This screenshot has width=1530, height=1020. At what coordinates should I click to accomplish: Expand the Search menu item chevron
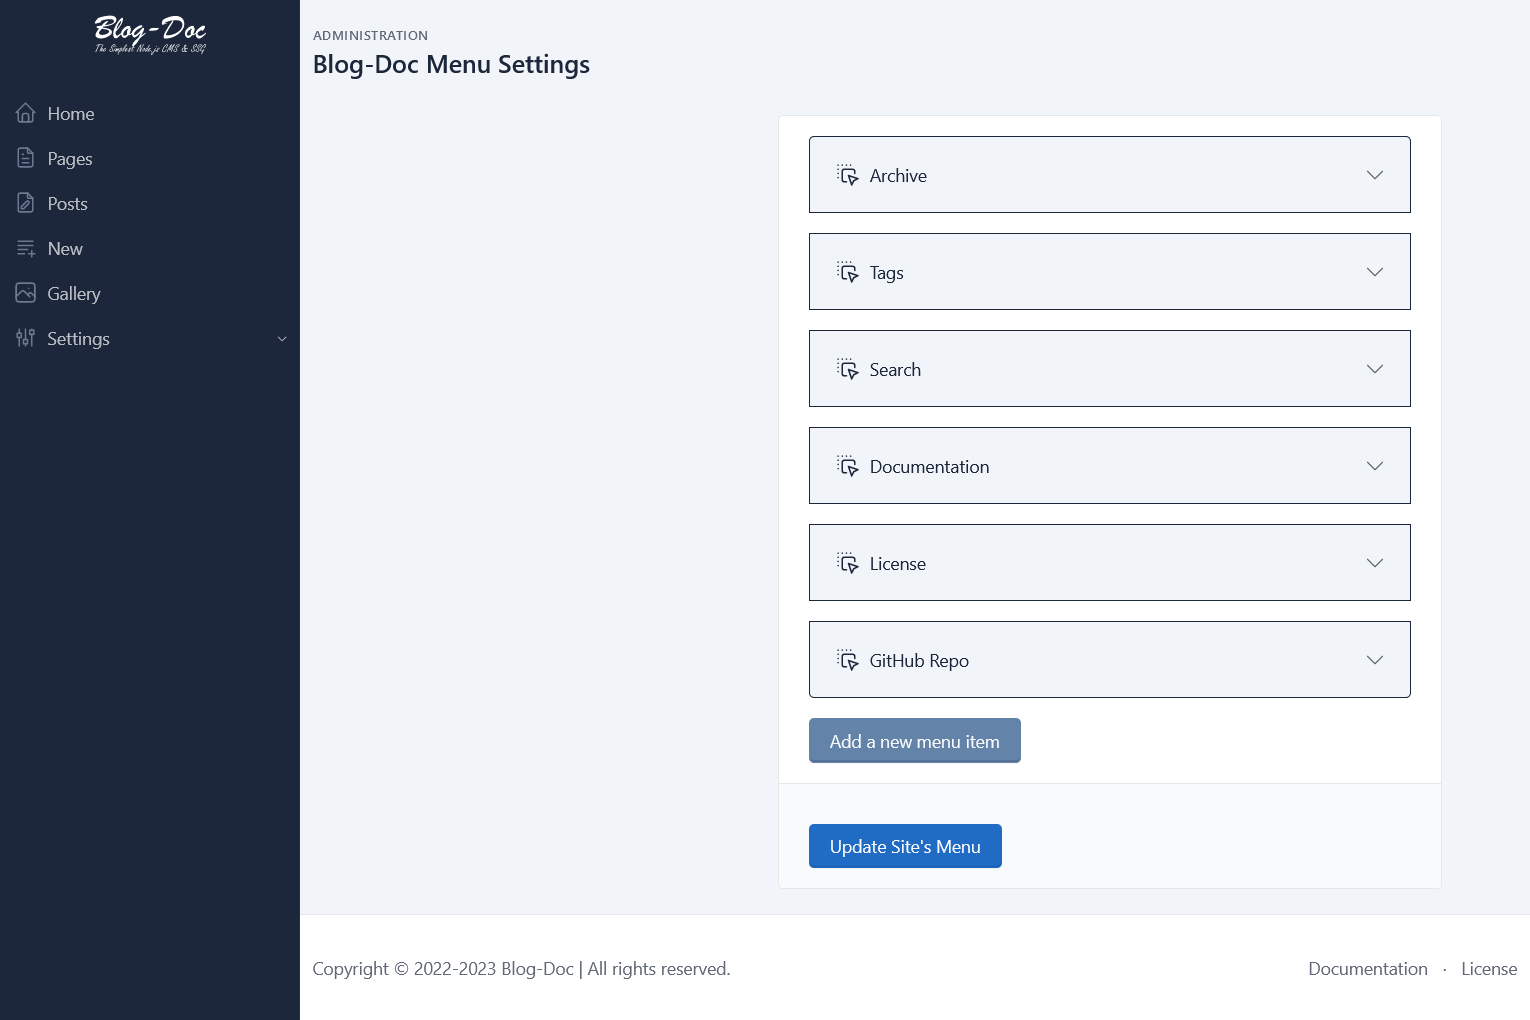1375,369
